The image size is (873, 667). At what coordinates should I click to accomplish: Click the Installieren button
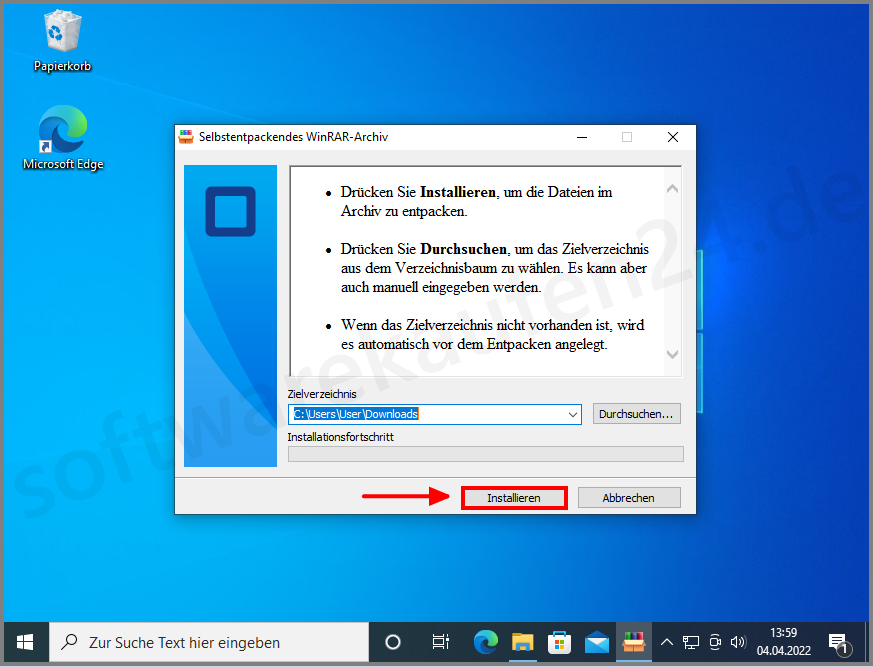tap(514, 497)
